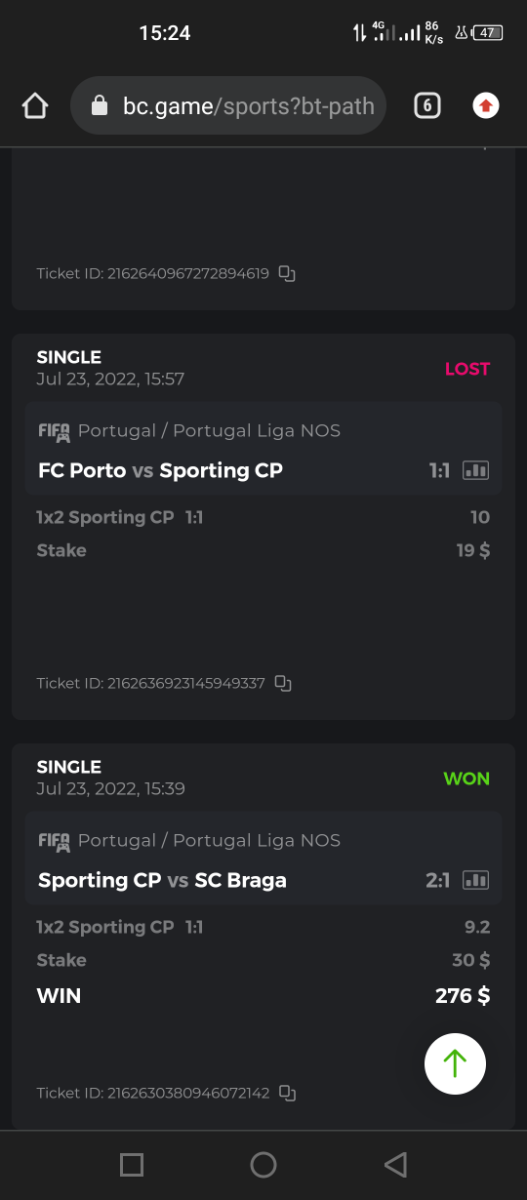Tap the Android home circle button
527x1200 pixels.
(263, 1164)
